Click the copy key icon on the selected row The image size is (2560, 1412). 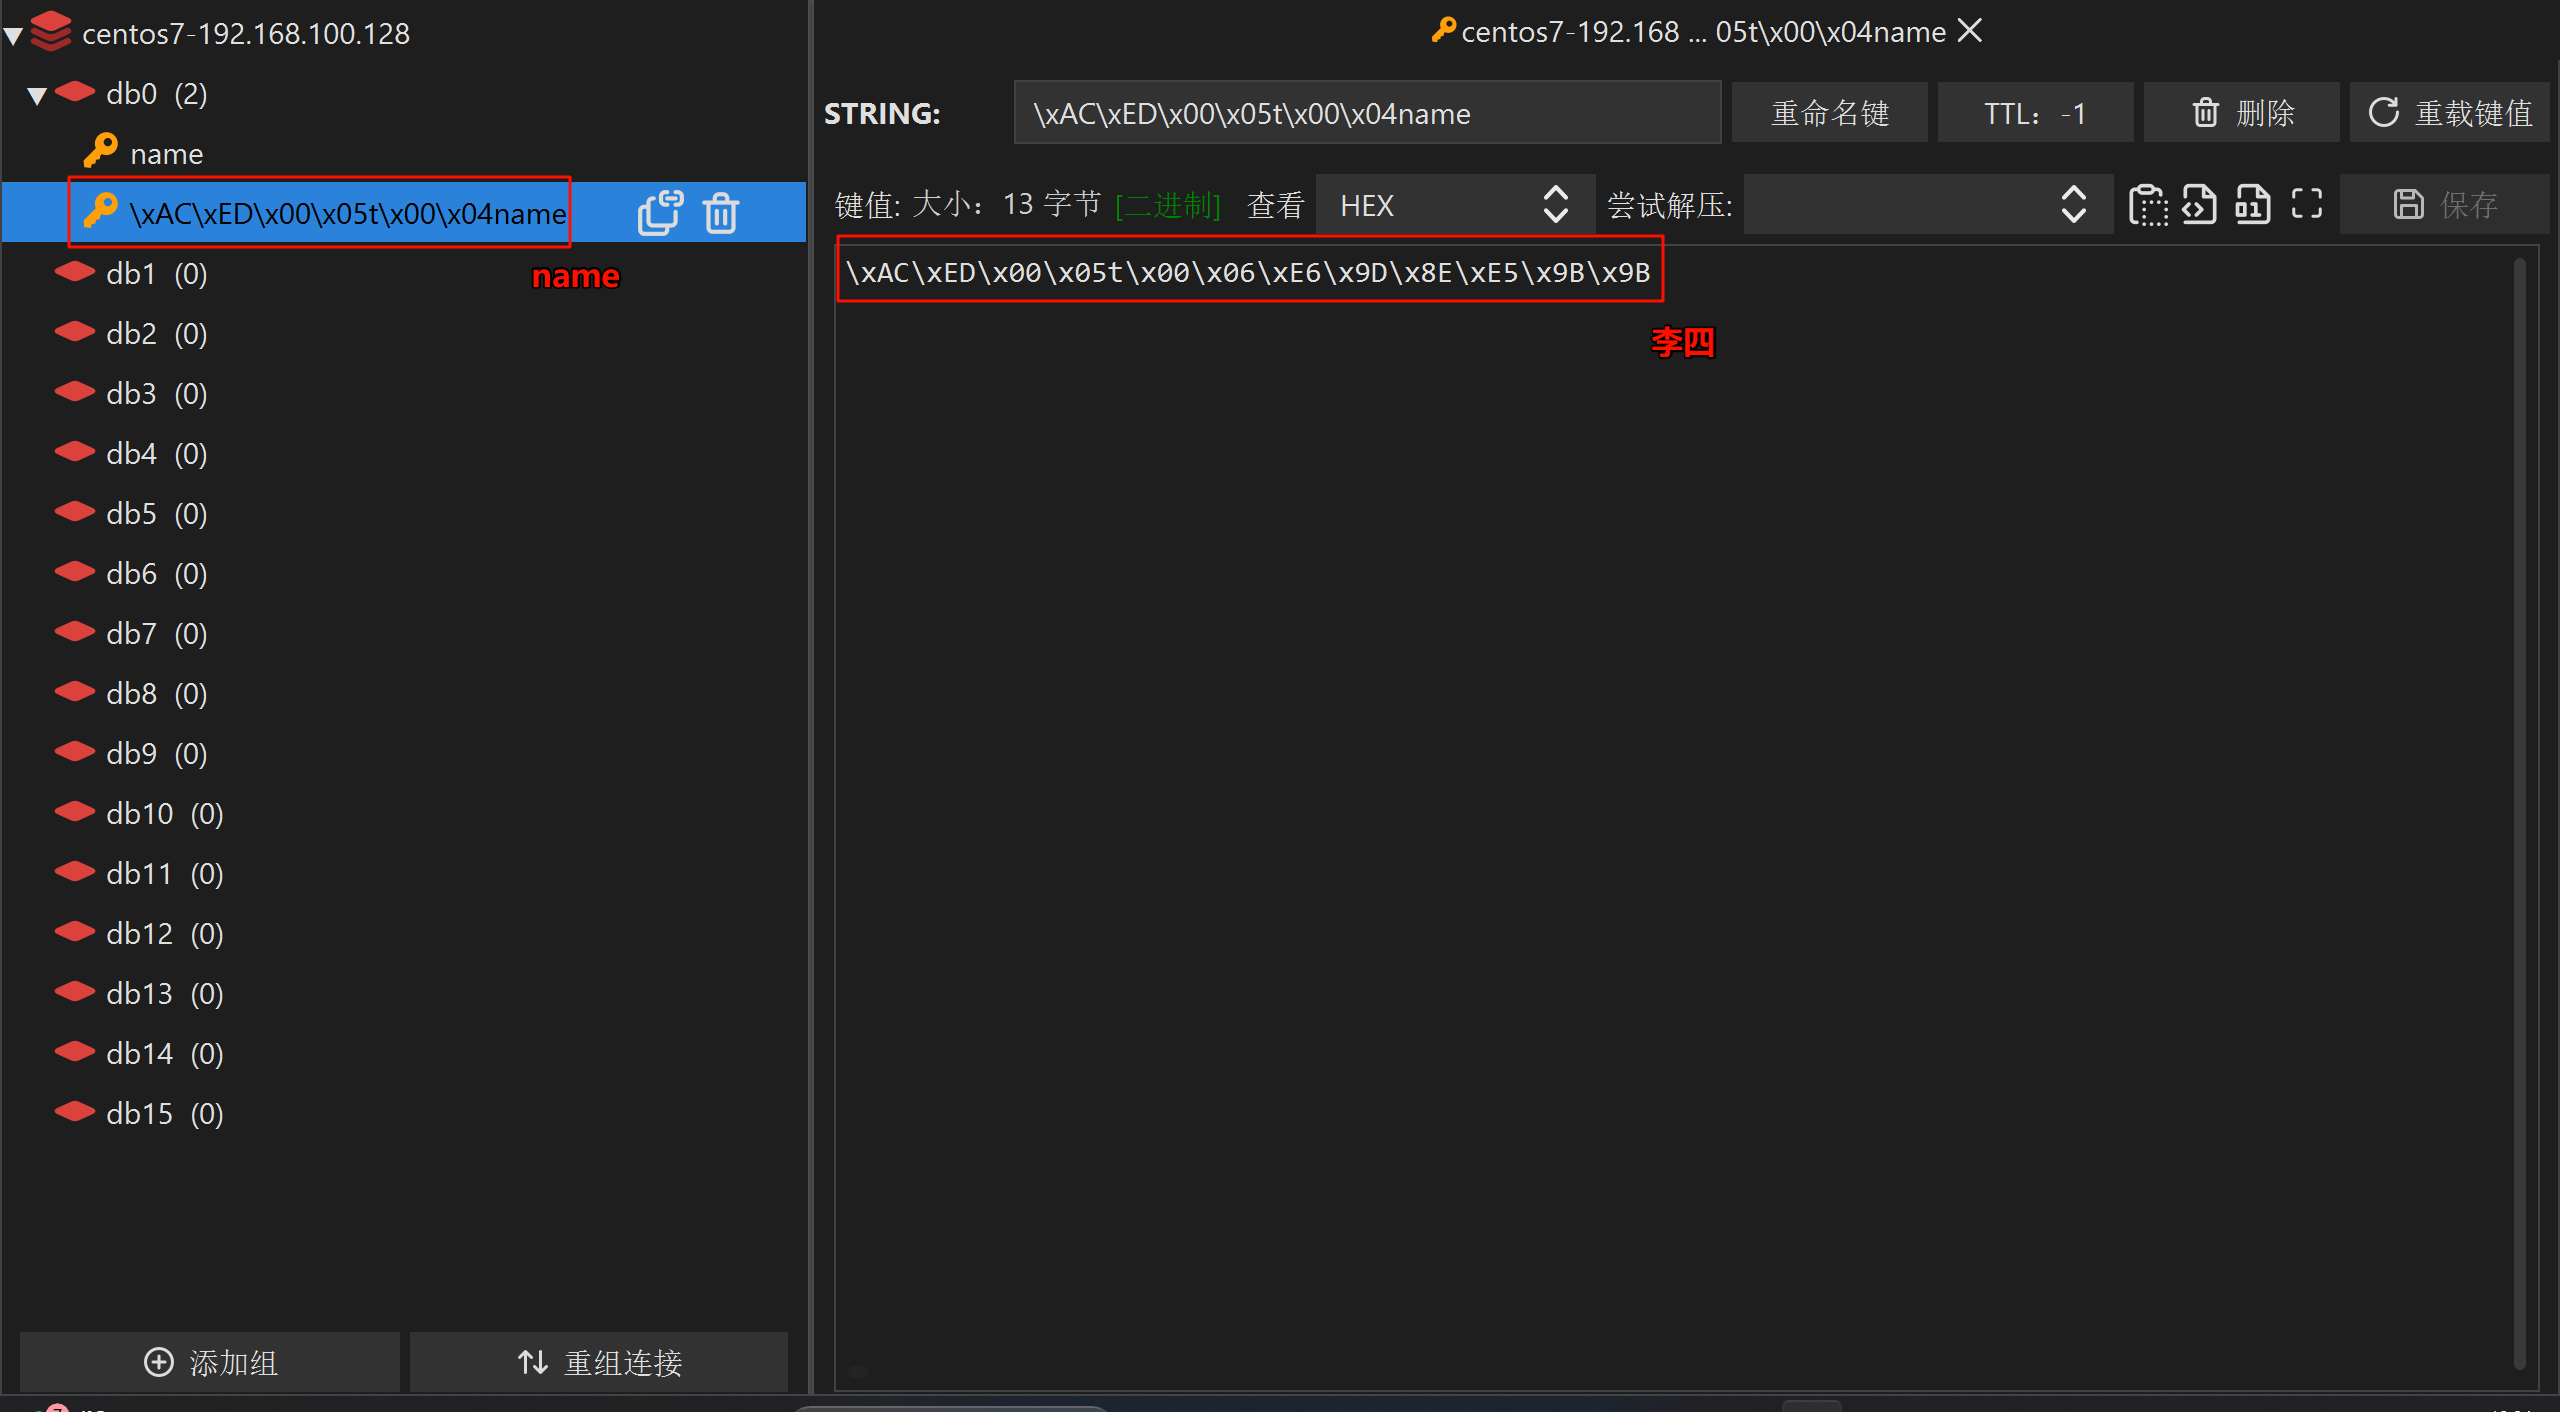(x=659, y=213)
